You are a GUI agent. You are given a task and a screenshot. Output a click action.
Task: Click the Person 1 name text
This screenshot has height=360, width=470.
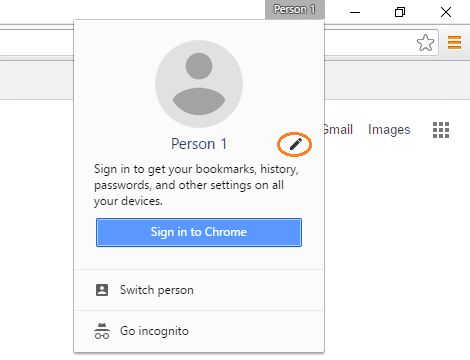(x=199, y=144)
